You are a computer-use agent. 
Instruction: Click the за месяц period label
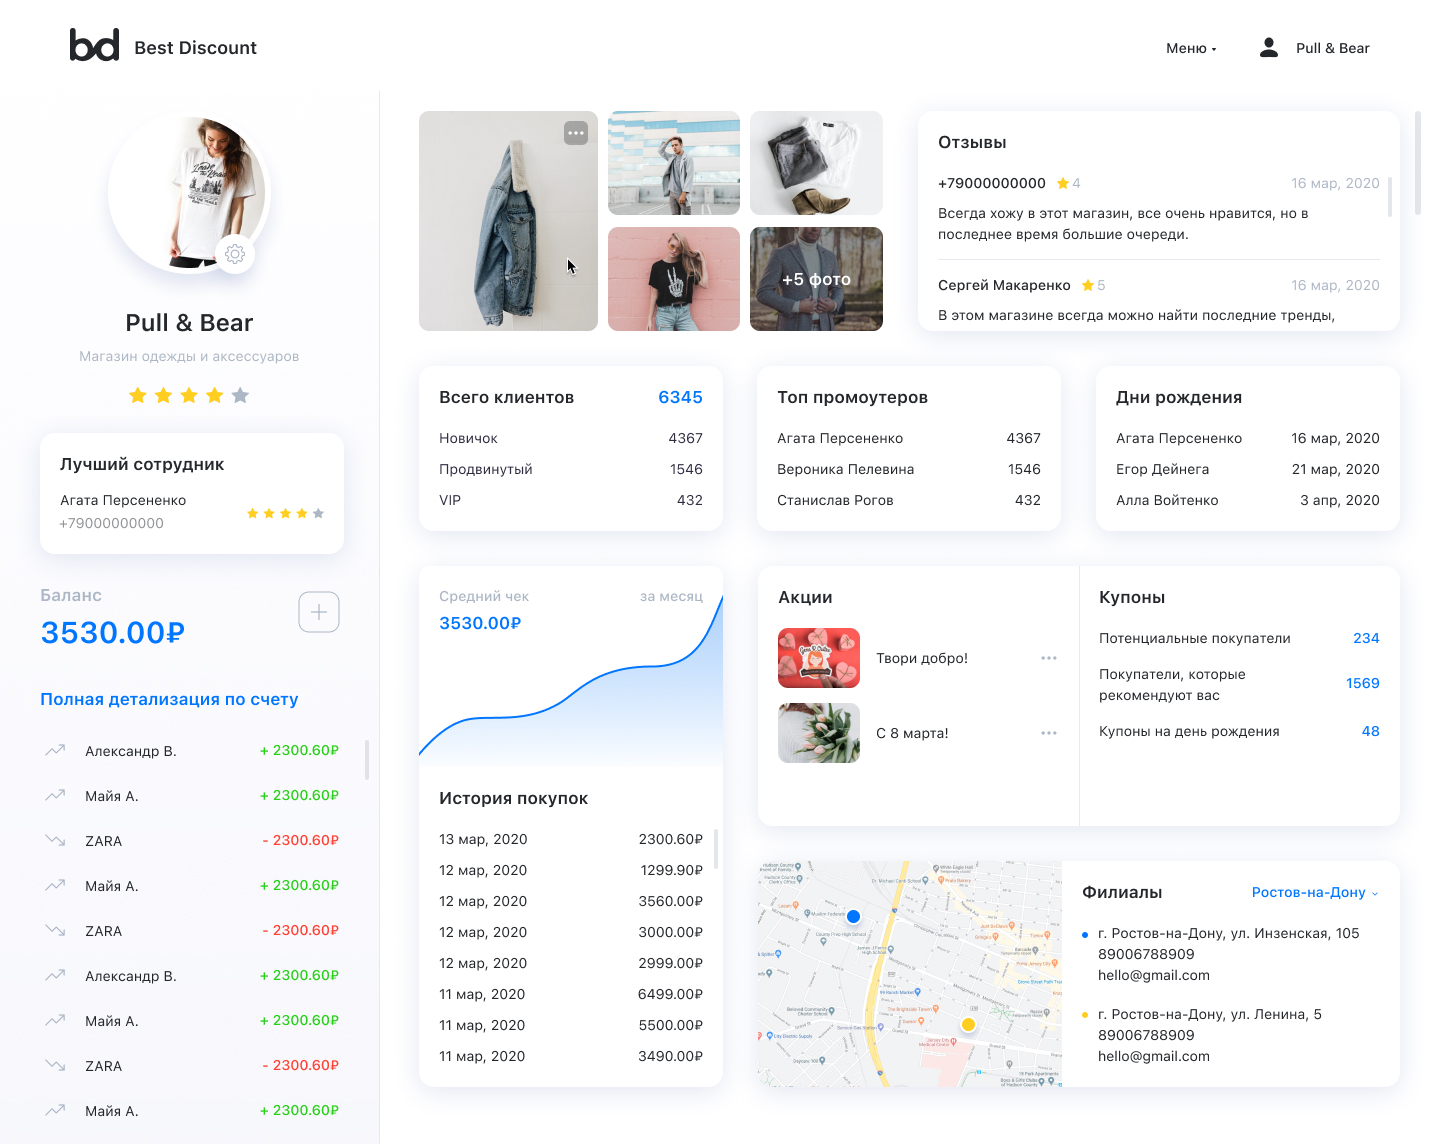point(671,596)
